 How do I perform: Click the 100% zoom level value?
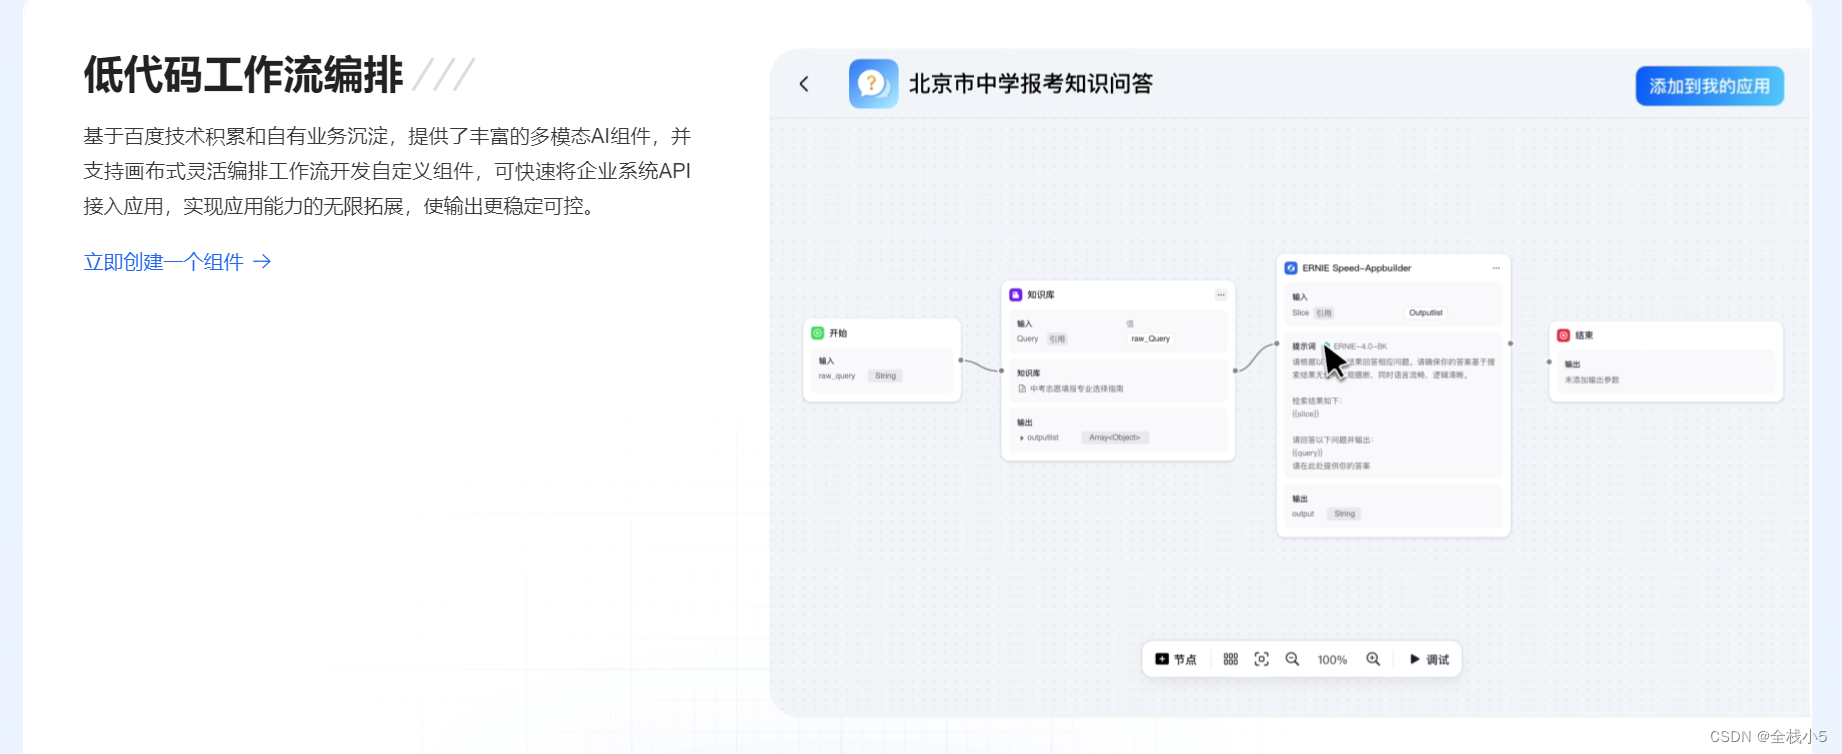coord(1332,660)
